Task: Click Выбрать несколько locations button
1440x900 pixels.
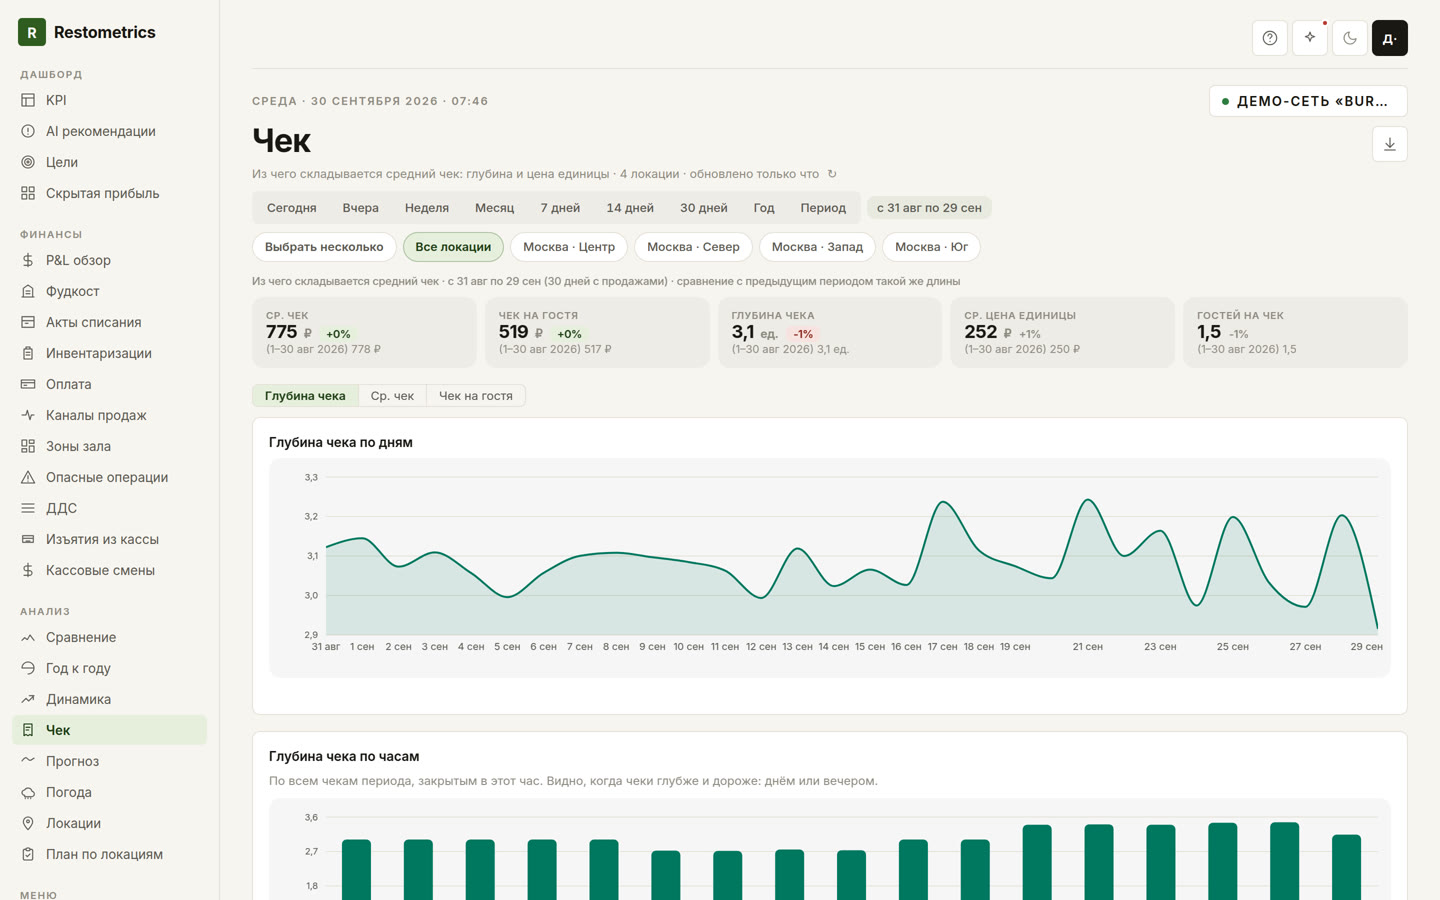Action: click(x=324, y=247)
